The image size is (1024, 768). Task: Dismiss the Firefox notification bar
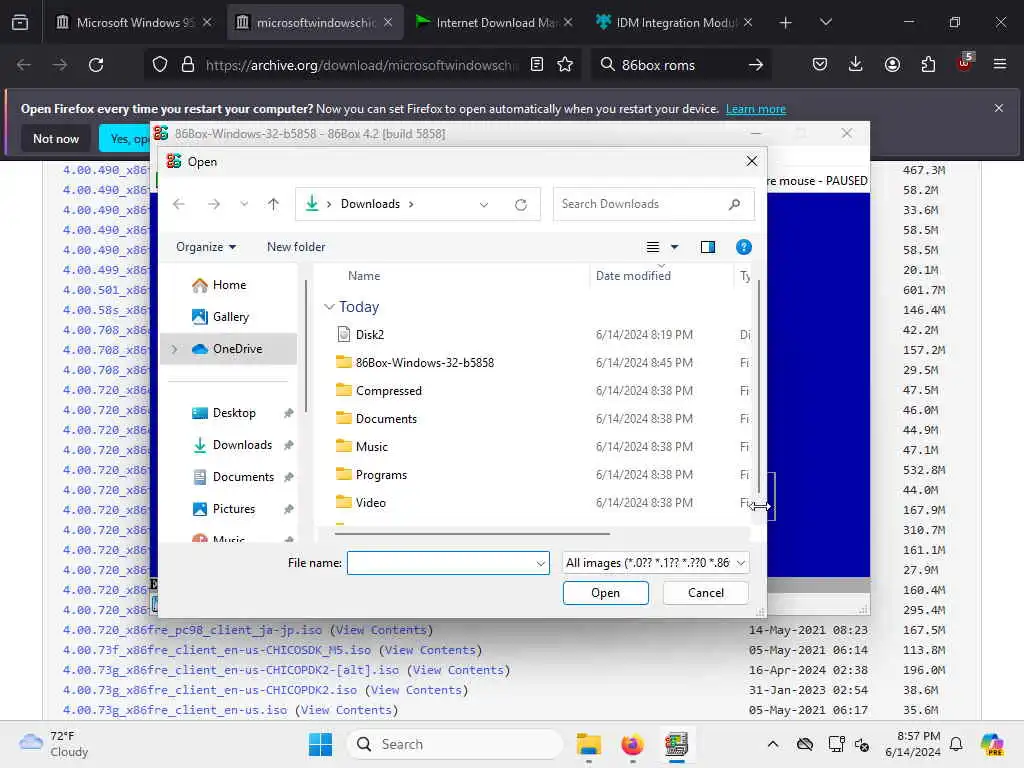click(999, 108)
